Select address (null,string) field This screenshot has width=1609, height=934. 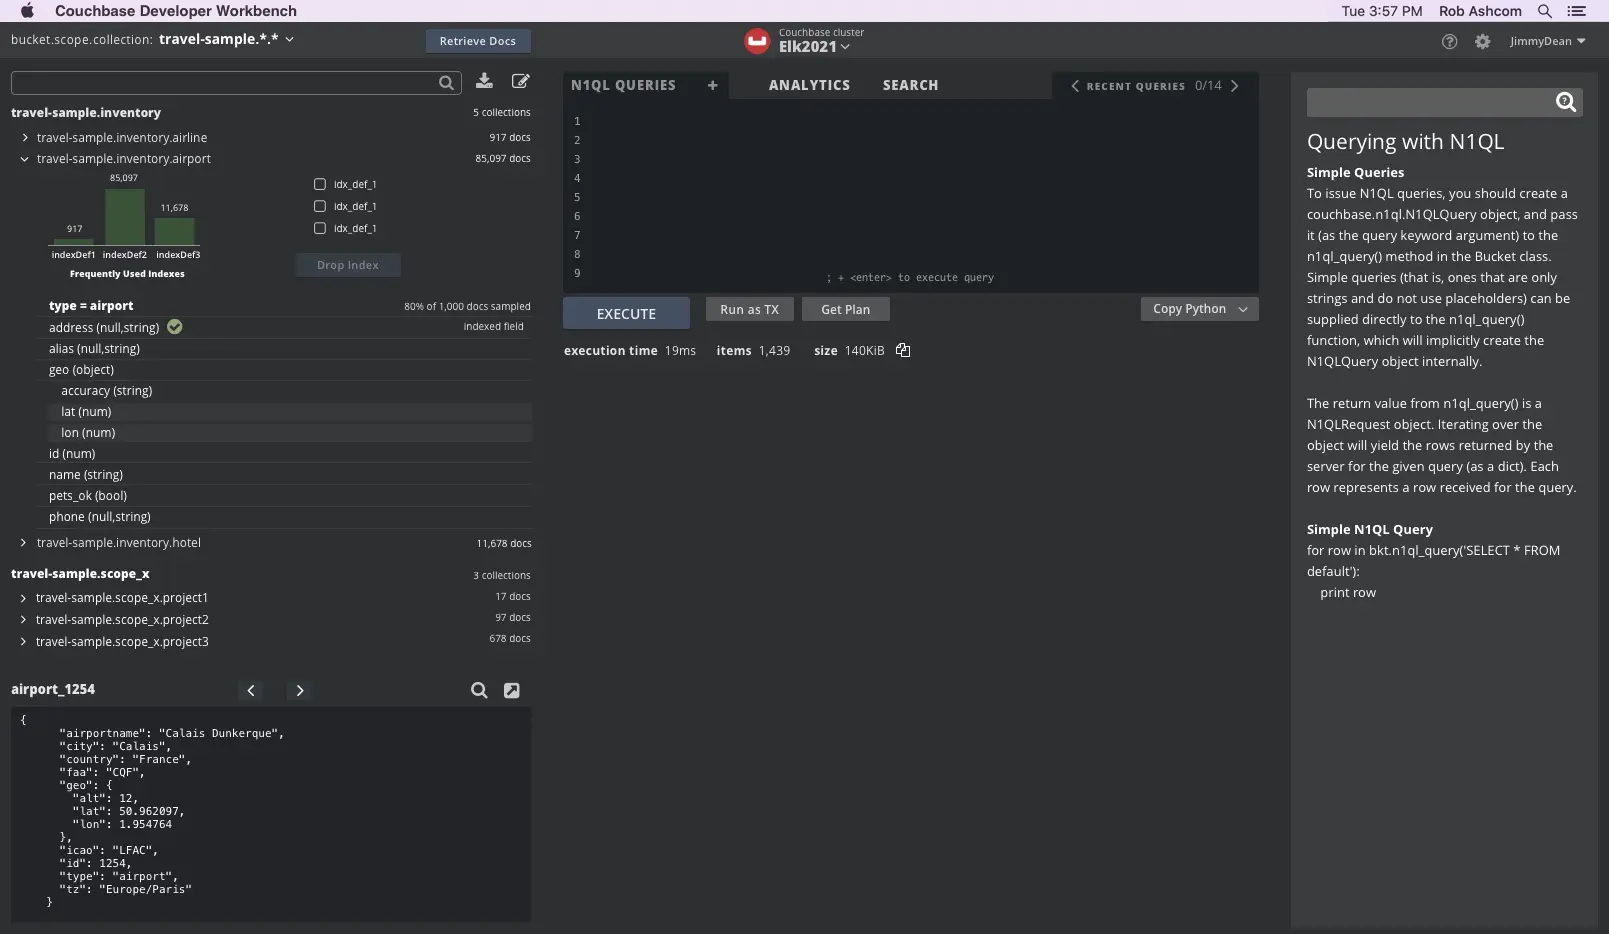point(104,328)
